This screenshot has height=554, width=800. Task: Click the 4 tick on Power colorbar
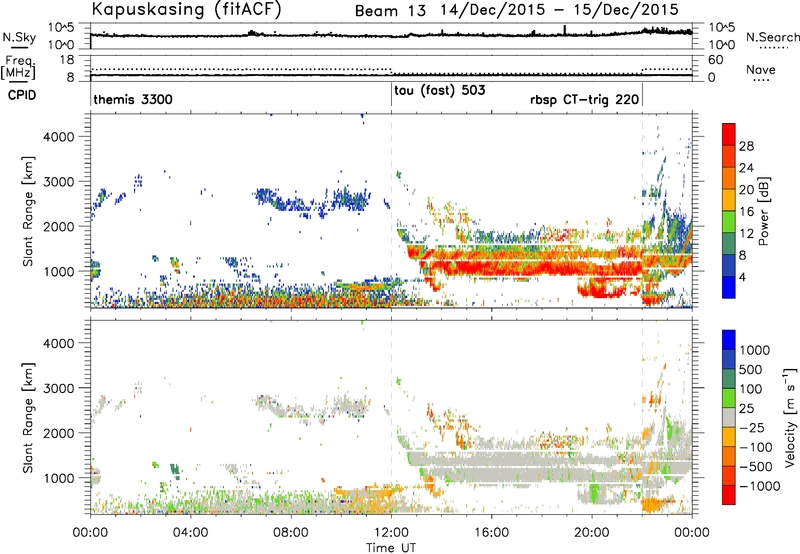click(x=743, y=277)
